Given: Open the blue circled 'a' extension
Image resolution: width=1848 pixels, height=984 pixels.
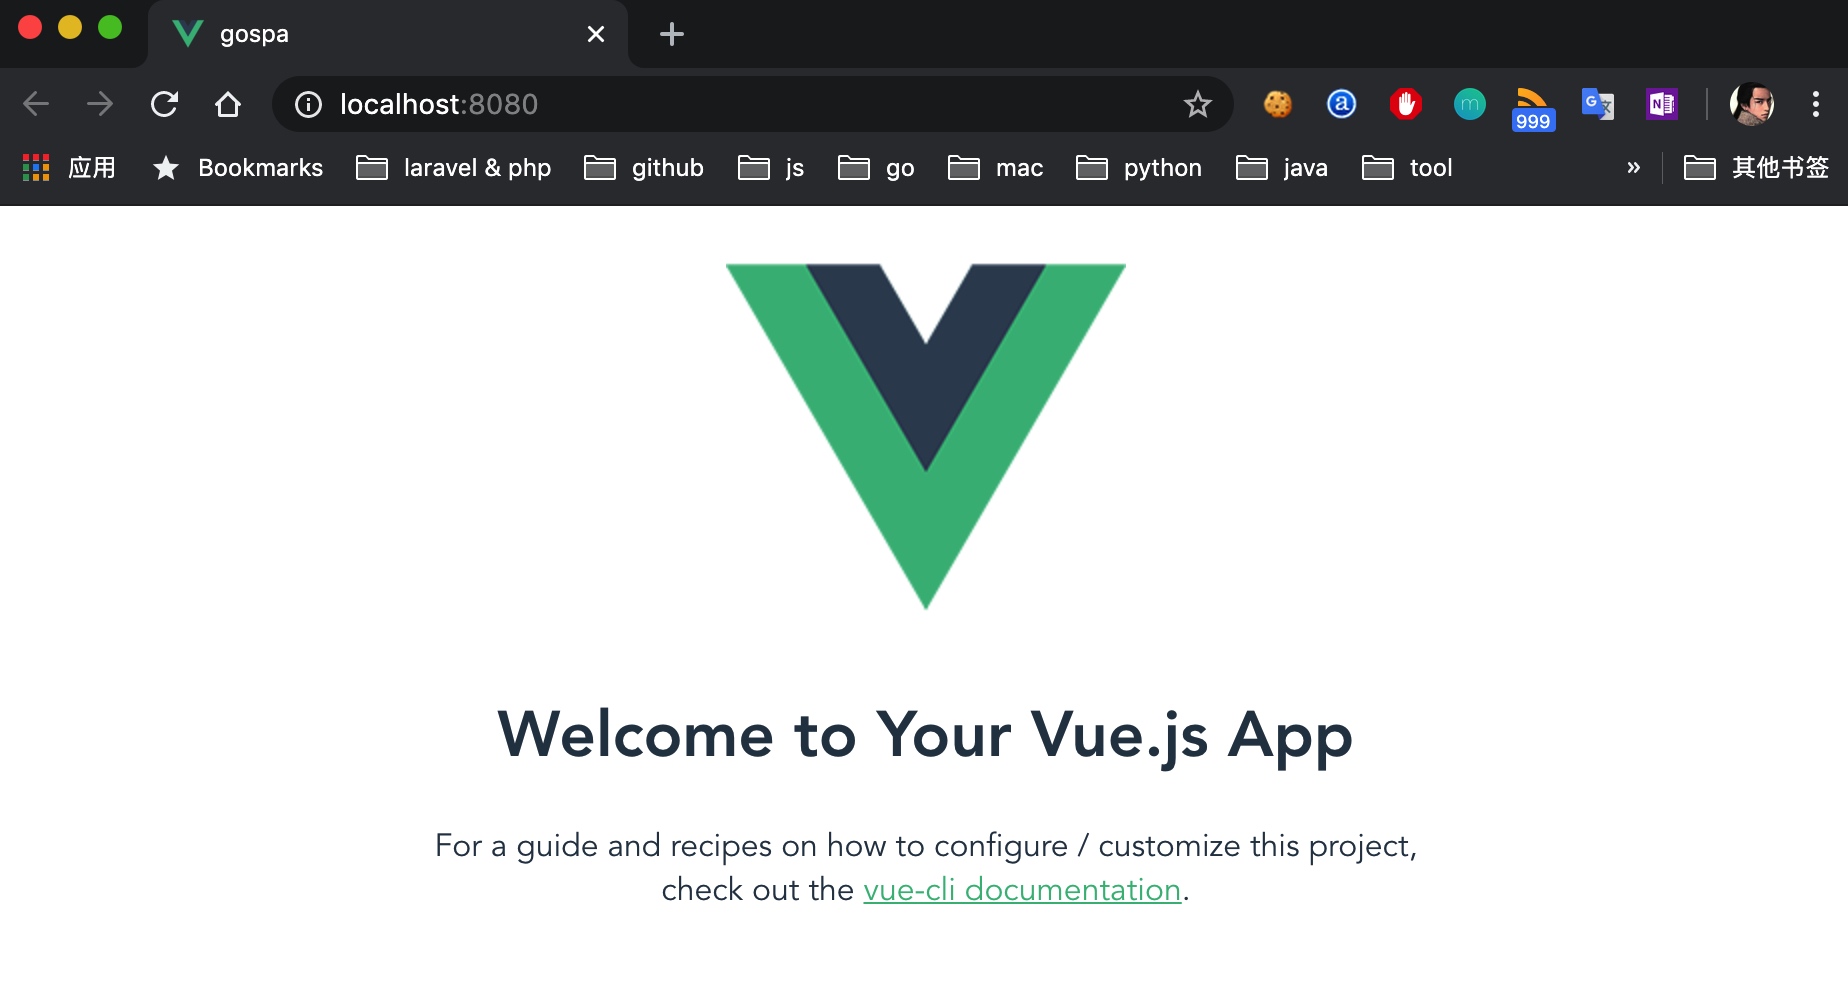Looking at the screenshot, I should (1342, 104).
